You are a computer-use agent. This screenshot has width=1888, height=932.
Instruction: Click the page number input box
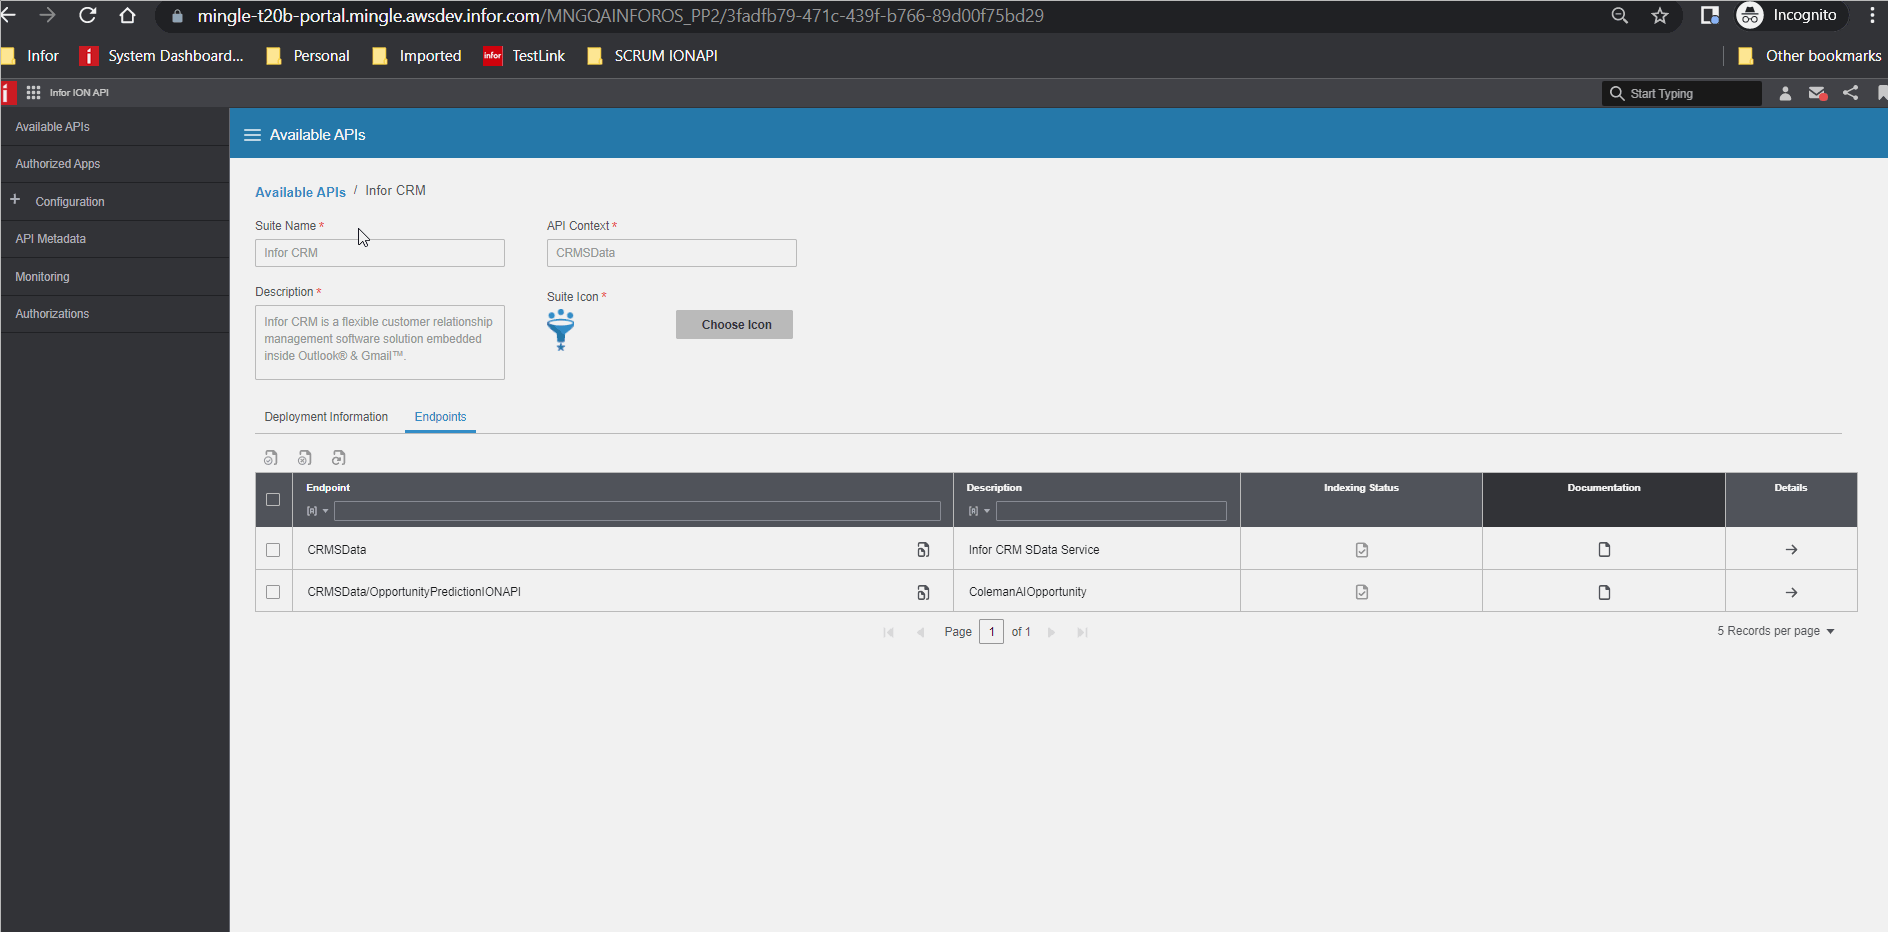(x=991, y=632)
